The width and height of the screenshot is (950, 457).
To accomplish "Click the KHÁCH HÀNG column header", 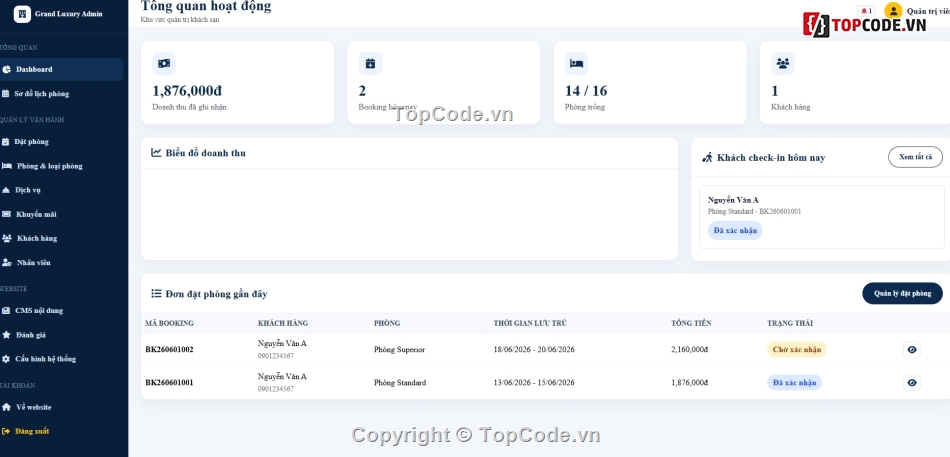I will tap(283, 323).
